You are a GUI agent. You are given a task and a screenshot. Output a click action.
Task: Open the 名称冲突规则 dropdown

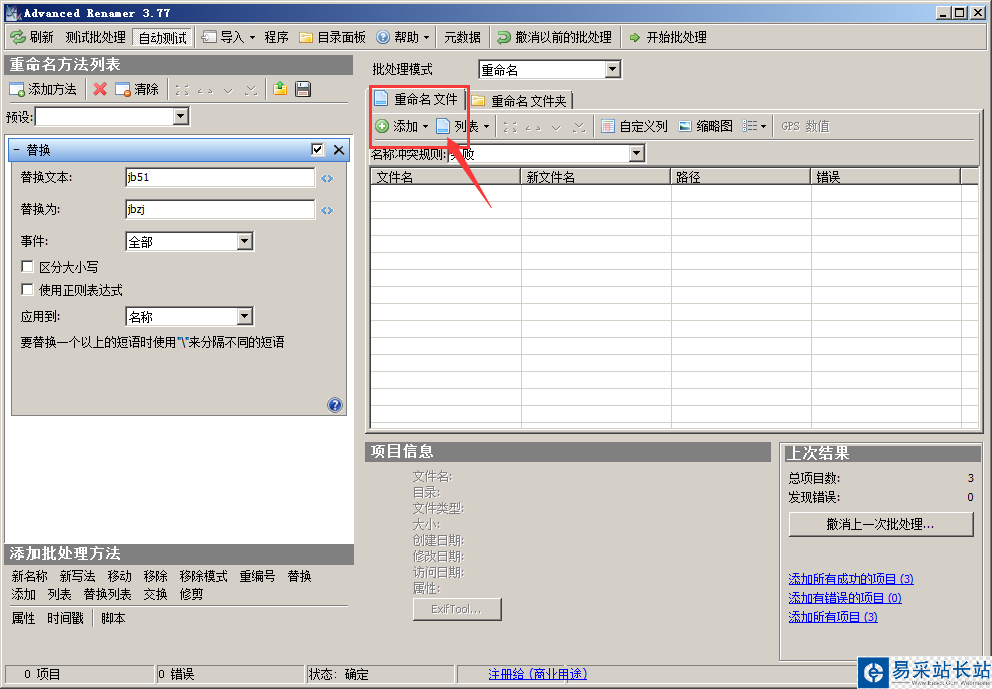(636, 153)
